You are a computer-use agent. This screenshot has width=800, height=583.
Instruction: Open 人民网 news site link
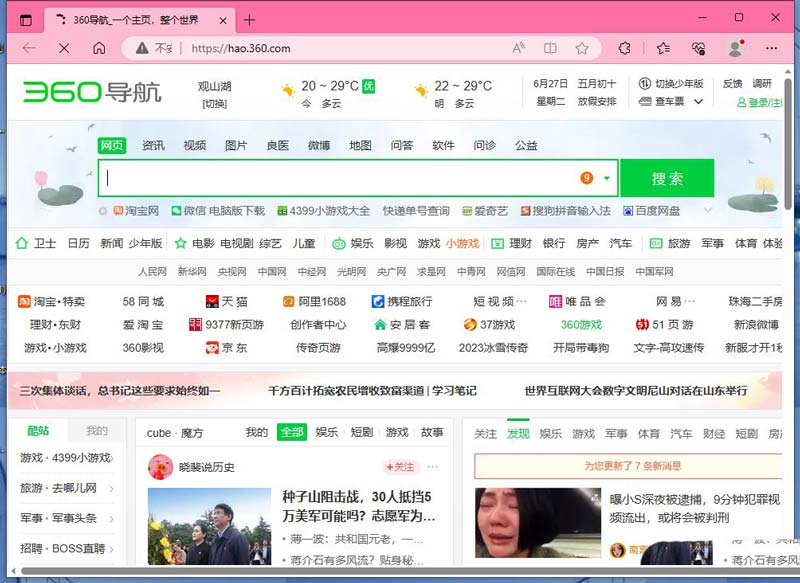click(152, 271)
